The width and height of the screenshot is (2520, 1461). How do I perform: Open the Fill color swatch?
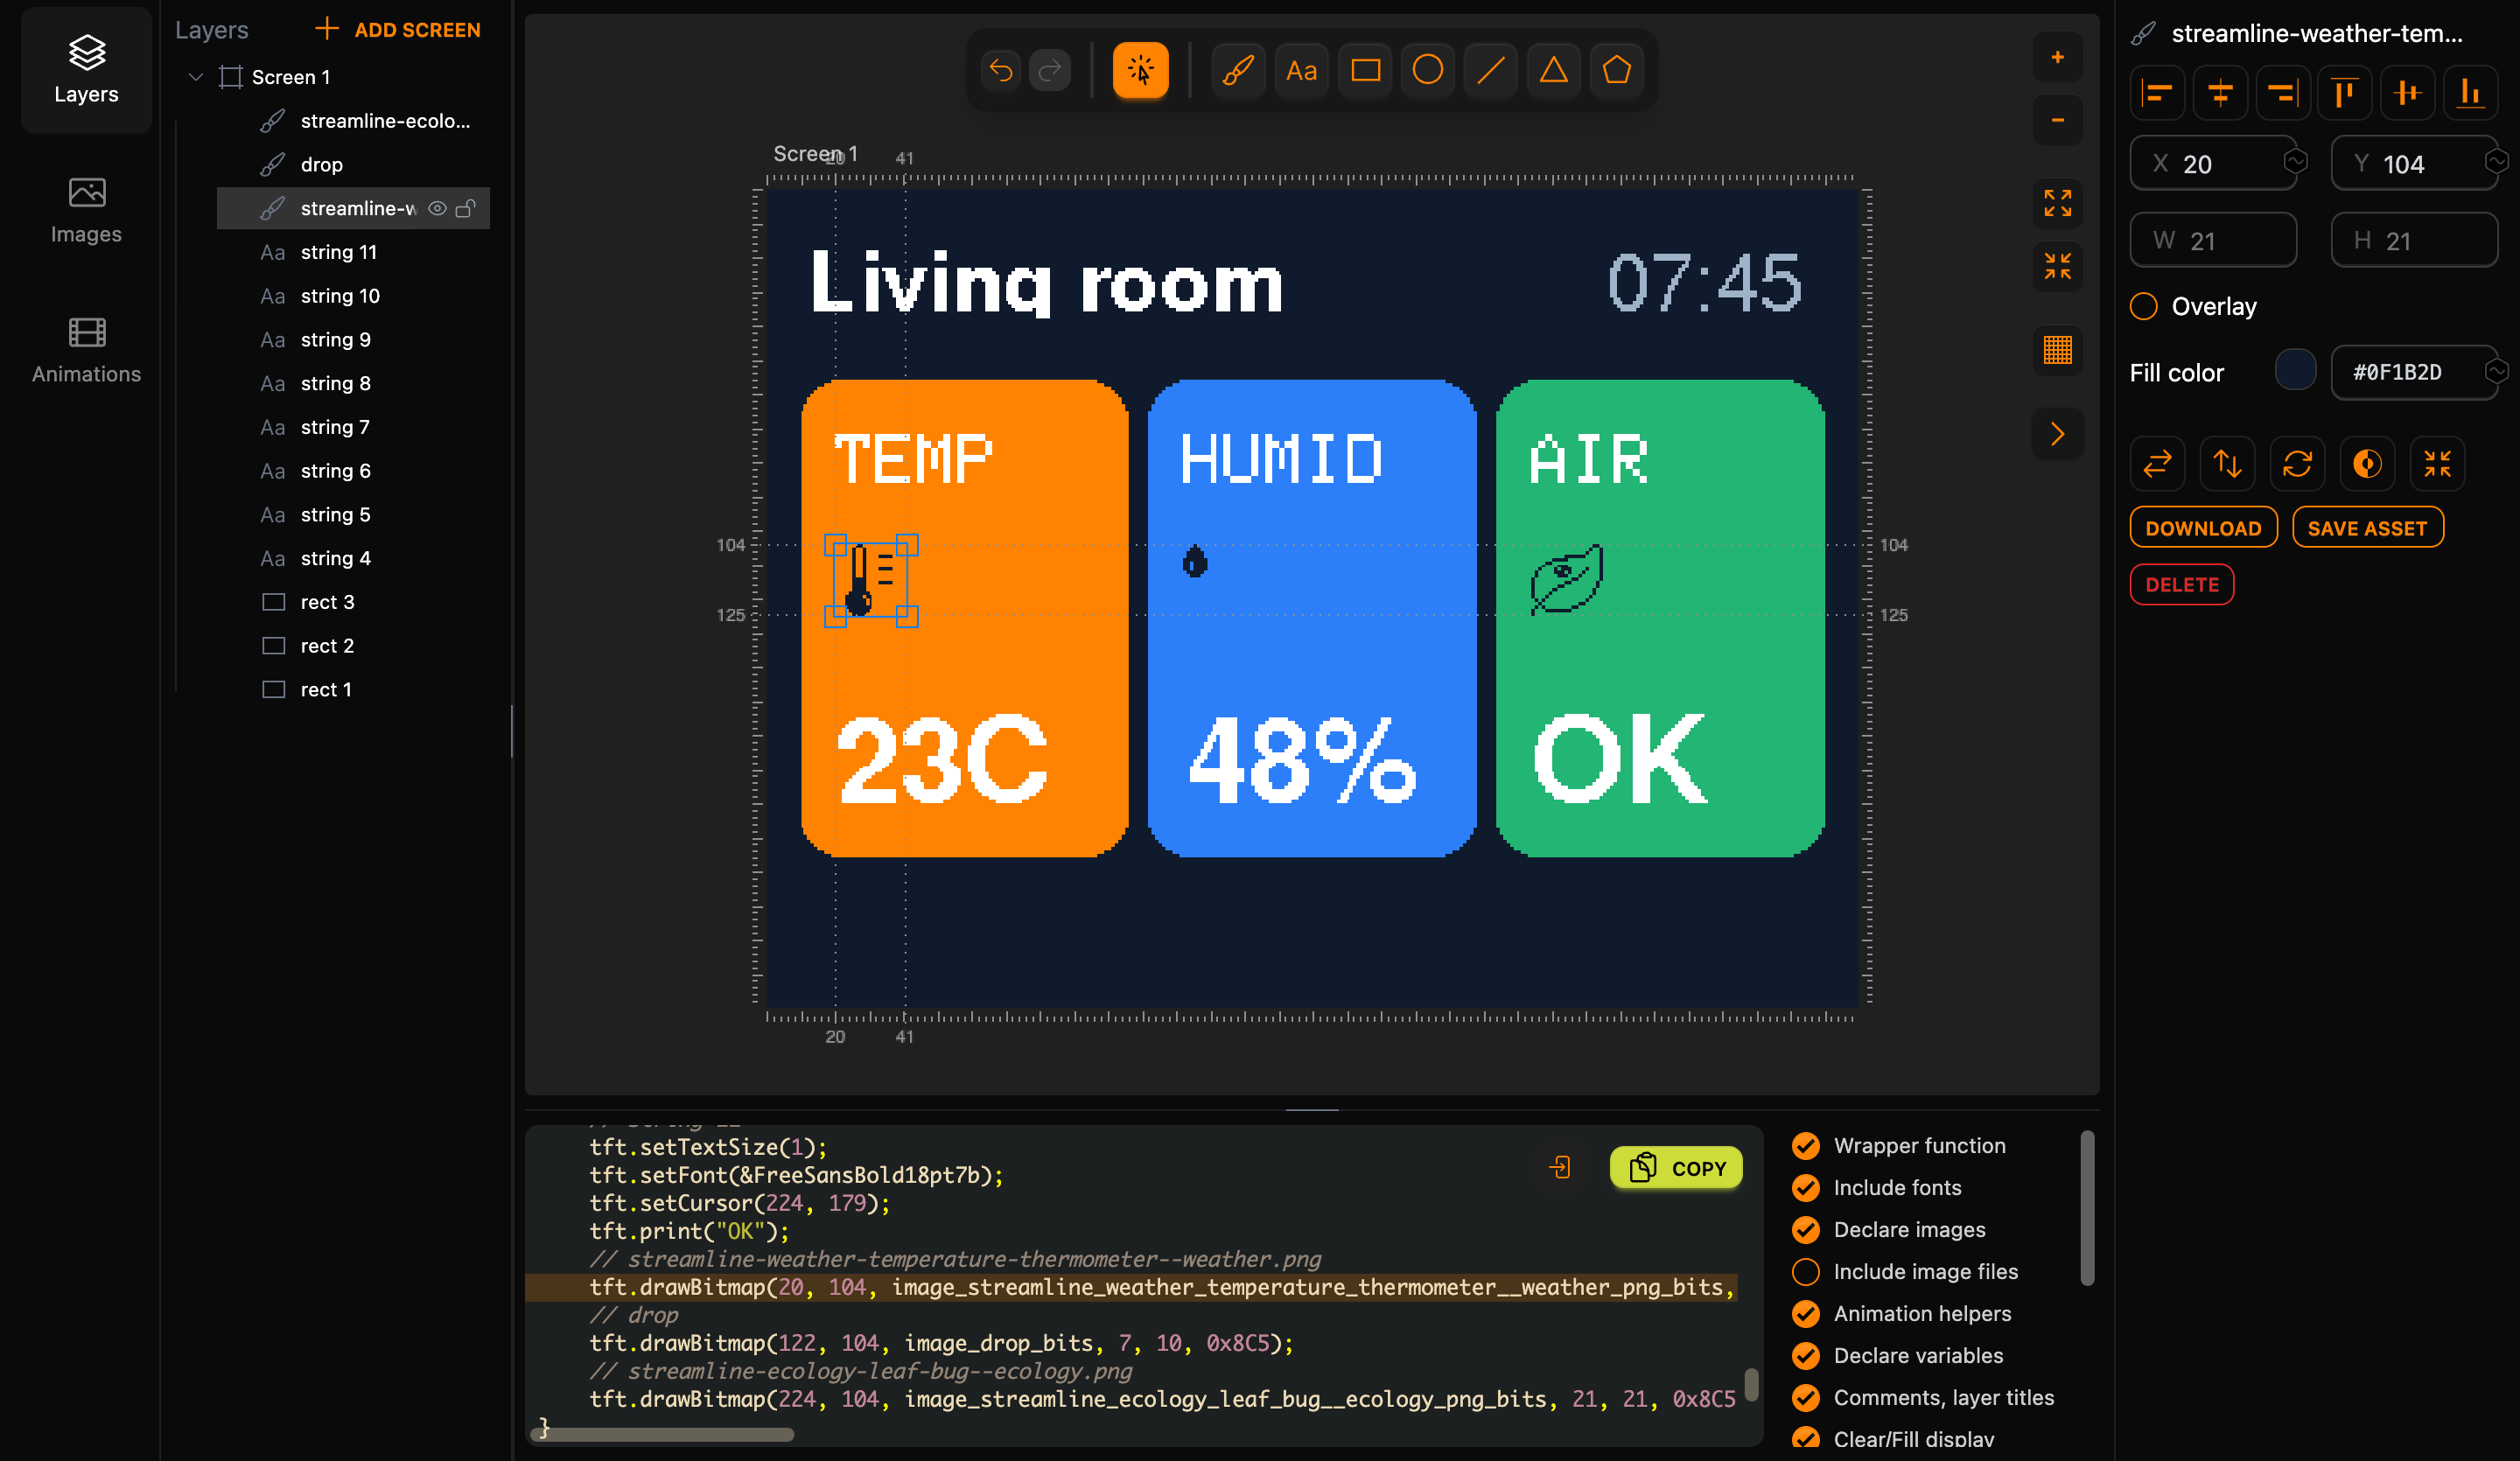[2295, 371]
